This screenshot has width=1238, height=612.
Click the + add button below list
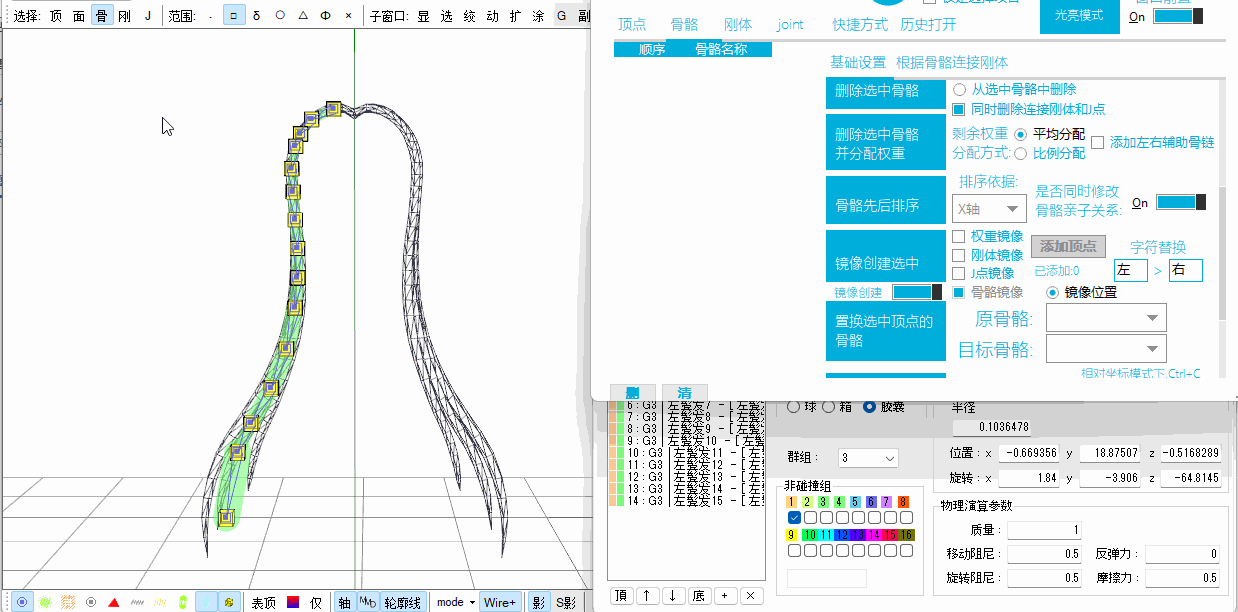click(726, 596)
